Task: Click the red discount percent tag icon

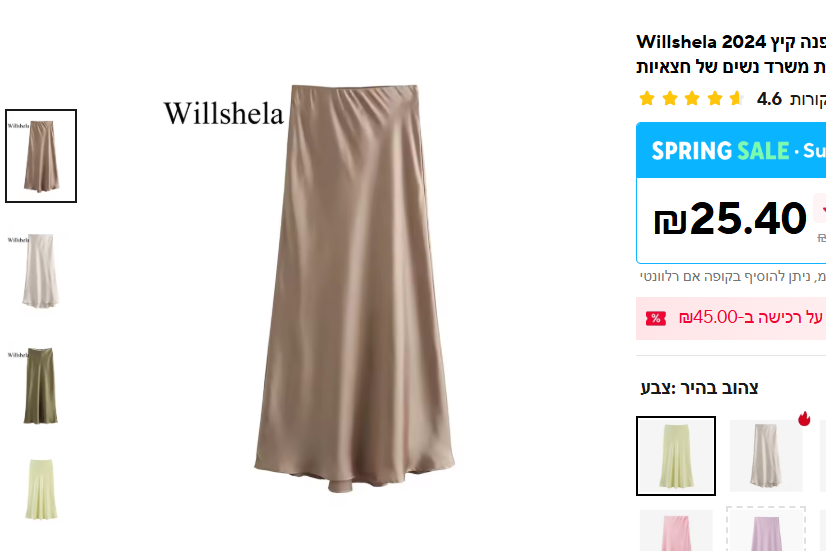Action: tap(656, 318)
